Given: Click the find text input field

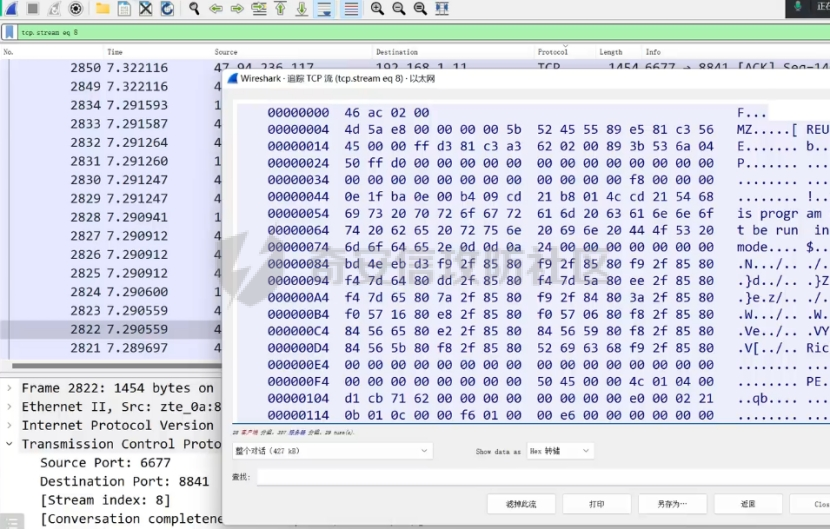Looking at the screenshot, I should 540,477.
